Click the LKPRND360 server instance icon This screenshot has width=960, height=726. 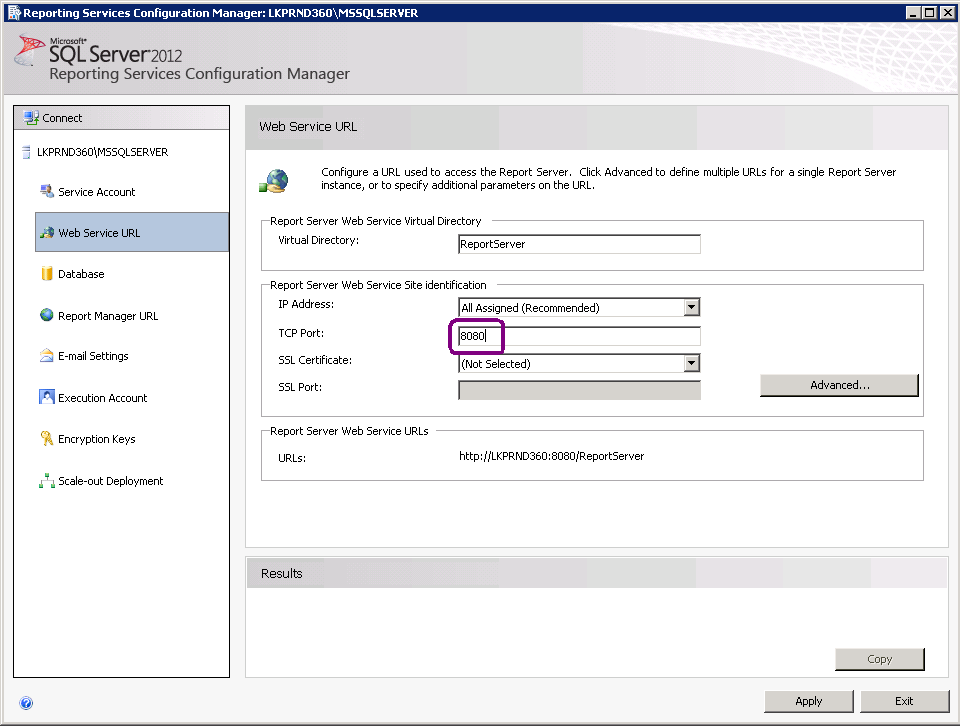(26, 152)
